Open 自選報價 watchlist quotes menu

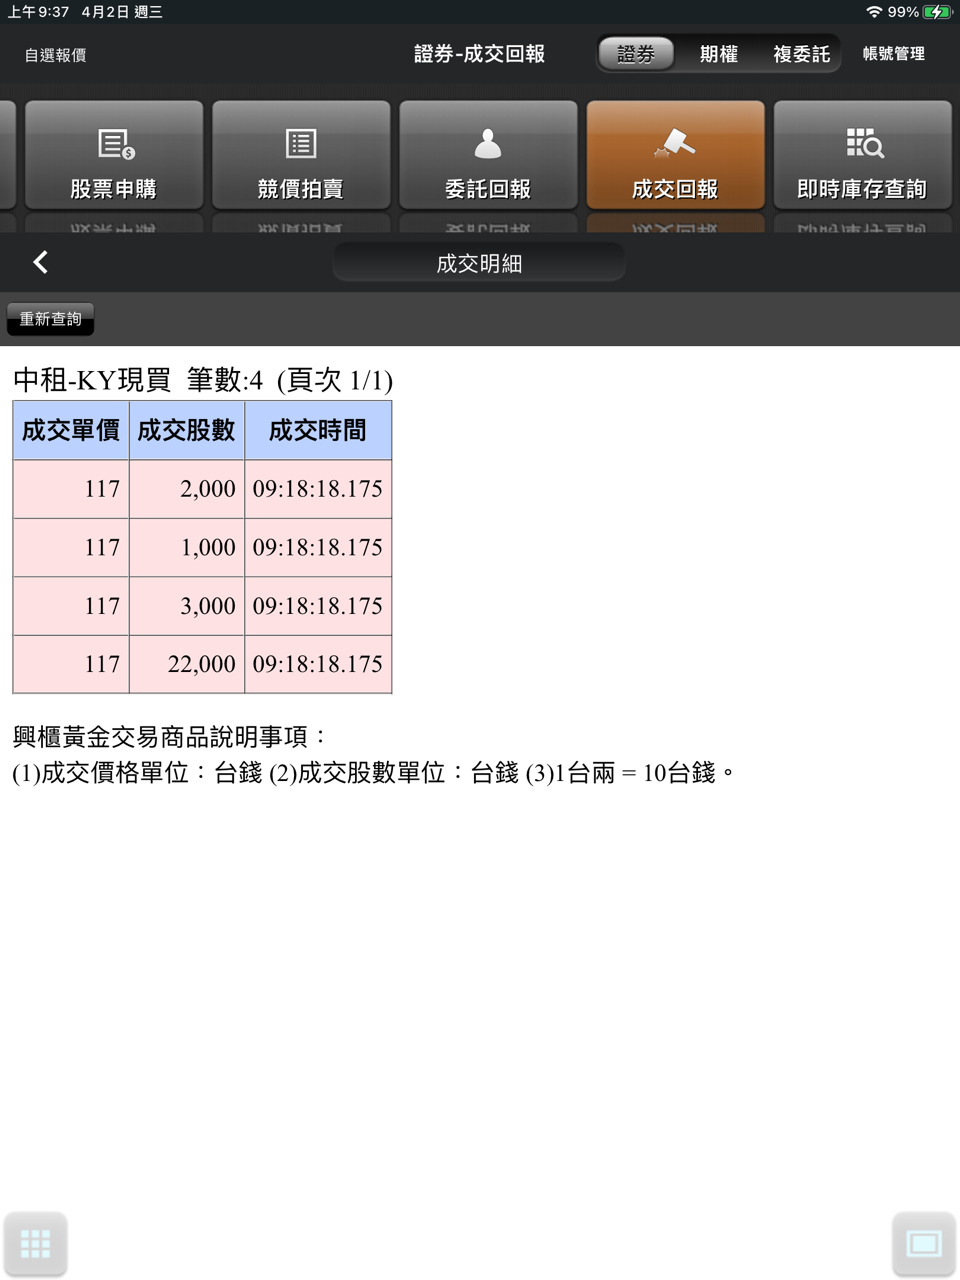point(55,55)
